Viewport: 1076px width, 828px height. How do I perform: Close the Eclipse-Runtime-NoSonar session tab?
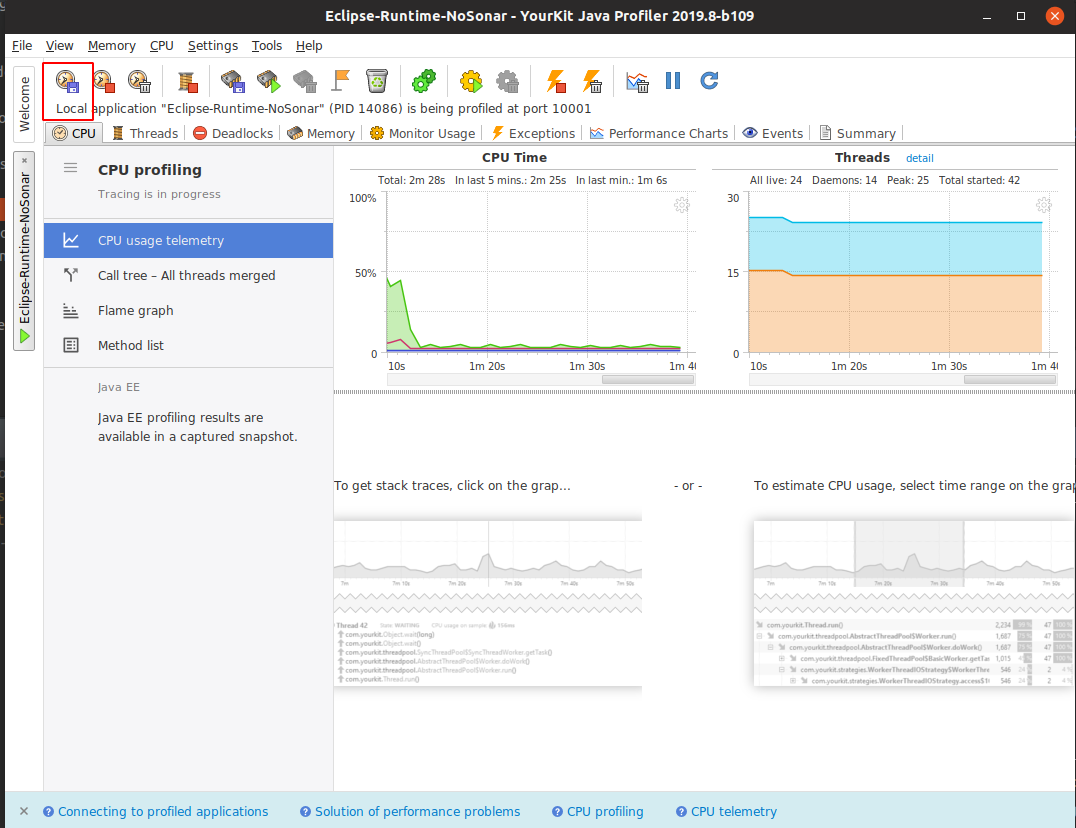24,161
